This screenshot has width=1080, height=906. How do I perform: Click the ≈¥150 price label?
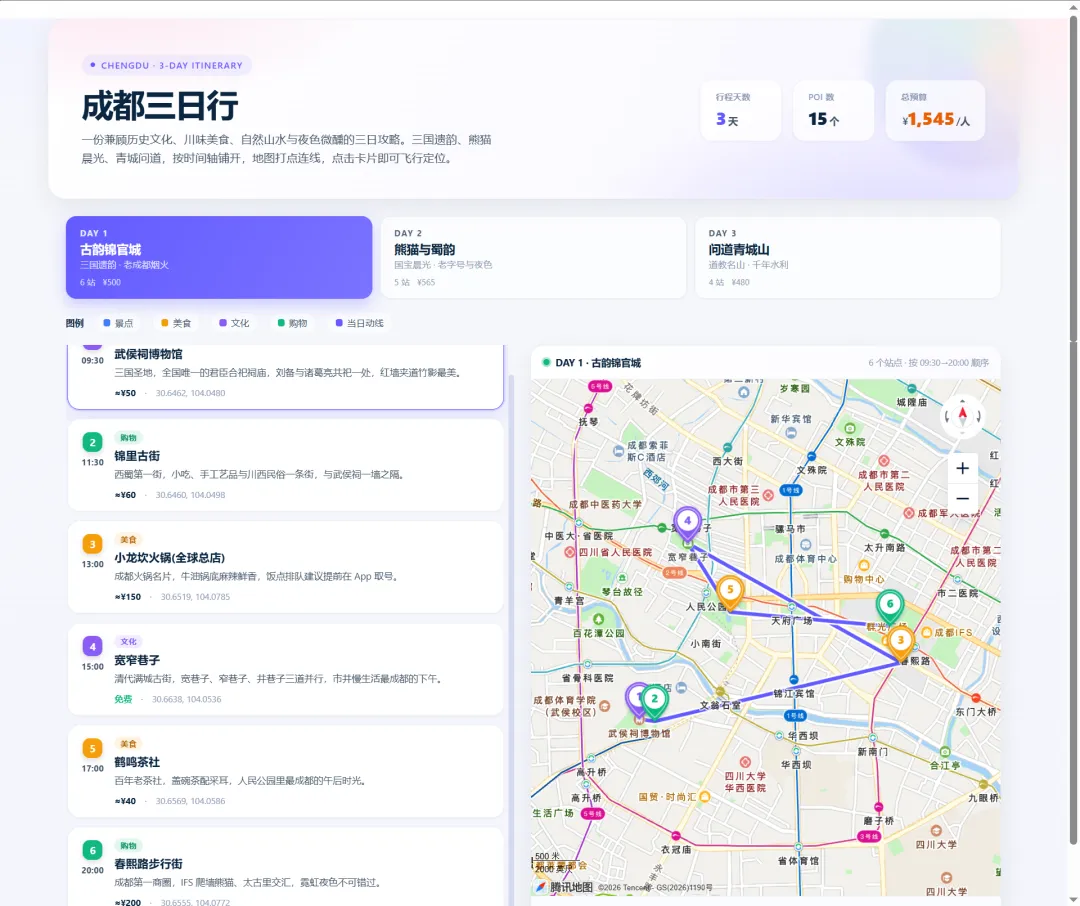point(127,597)
